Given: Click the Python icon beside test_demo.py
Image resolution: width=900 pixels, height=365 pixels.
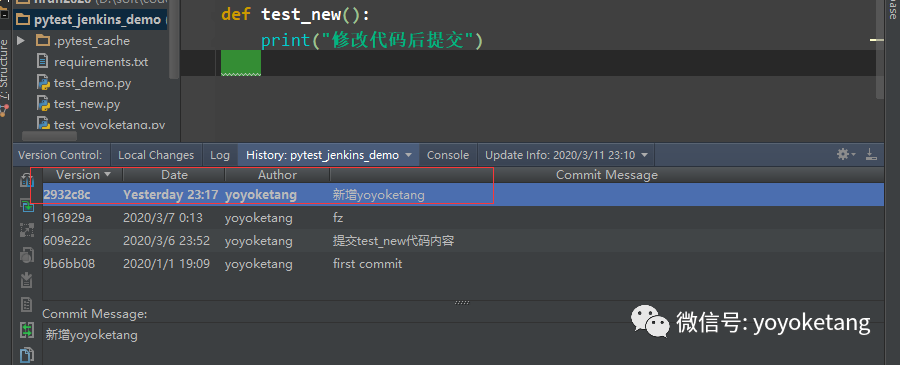Looking at the screenshot, I should pyautogui.click(x=43, y=83).
